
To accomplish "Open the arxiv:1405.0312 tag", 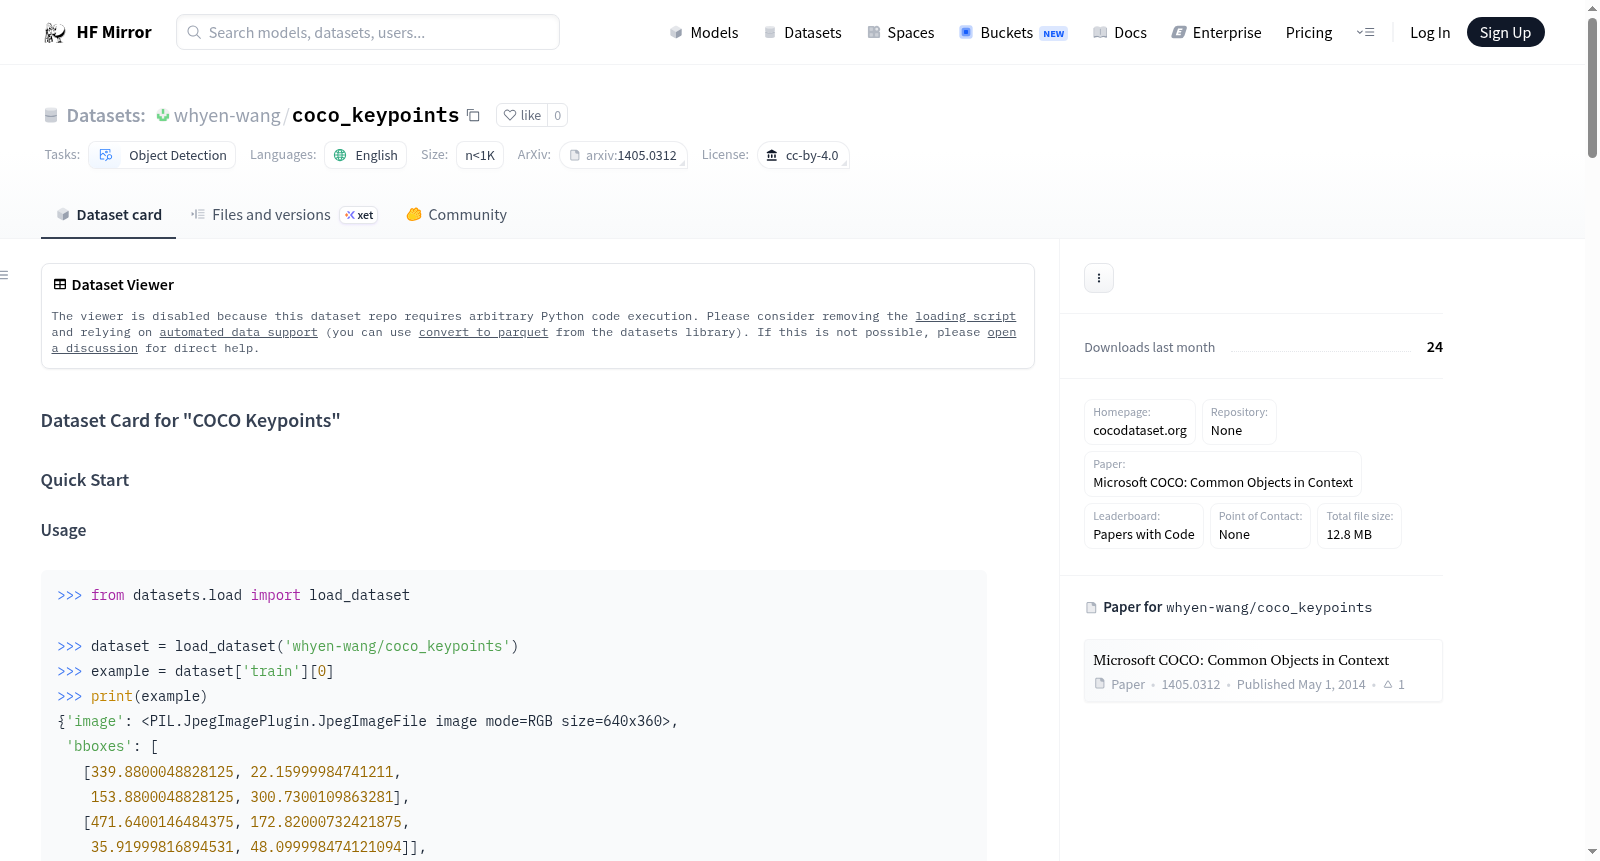I will coord(623,155).
